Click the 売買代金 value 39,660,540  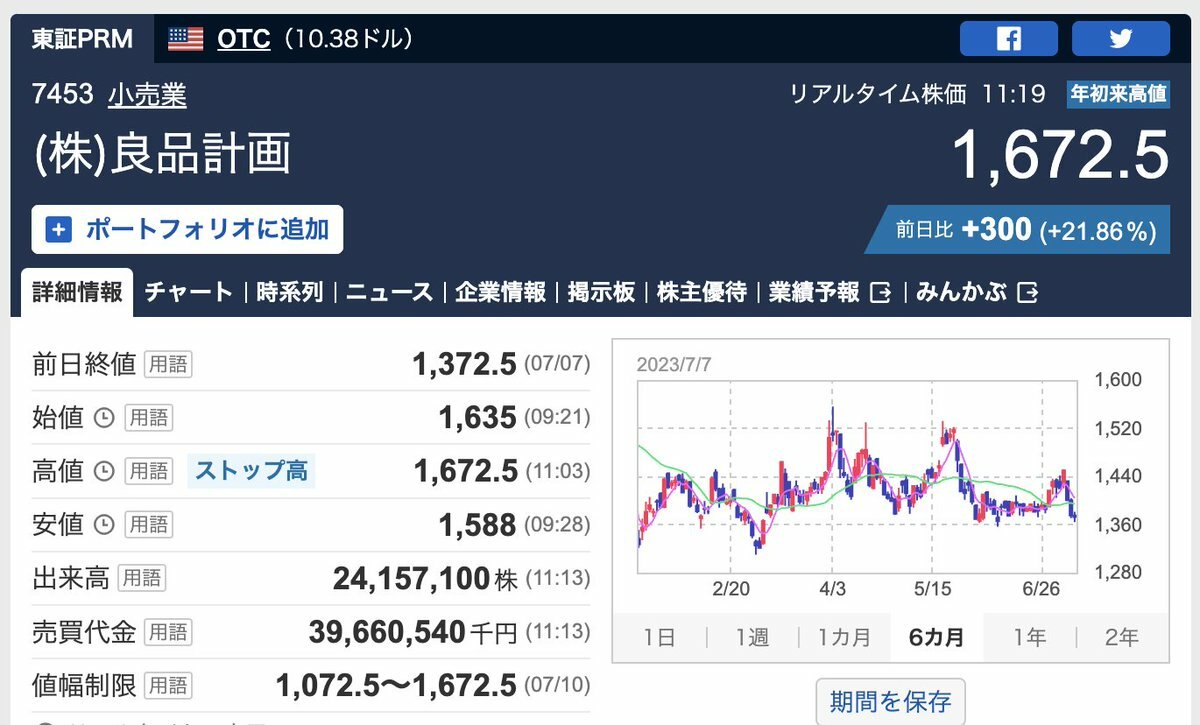tap(387, 632)
